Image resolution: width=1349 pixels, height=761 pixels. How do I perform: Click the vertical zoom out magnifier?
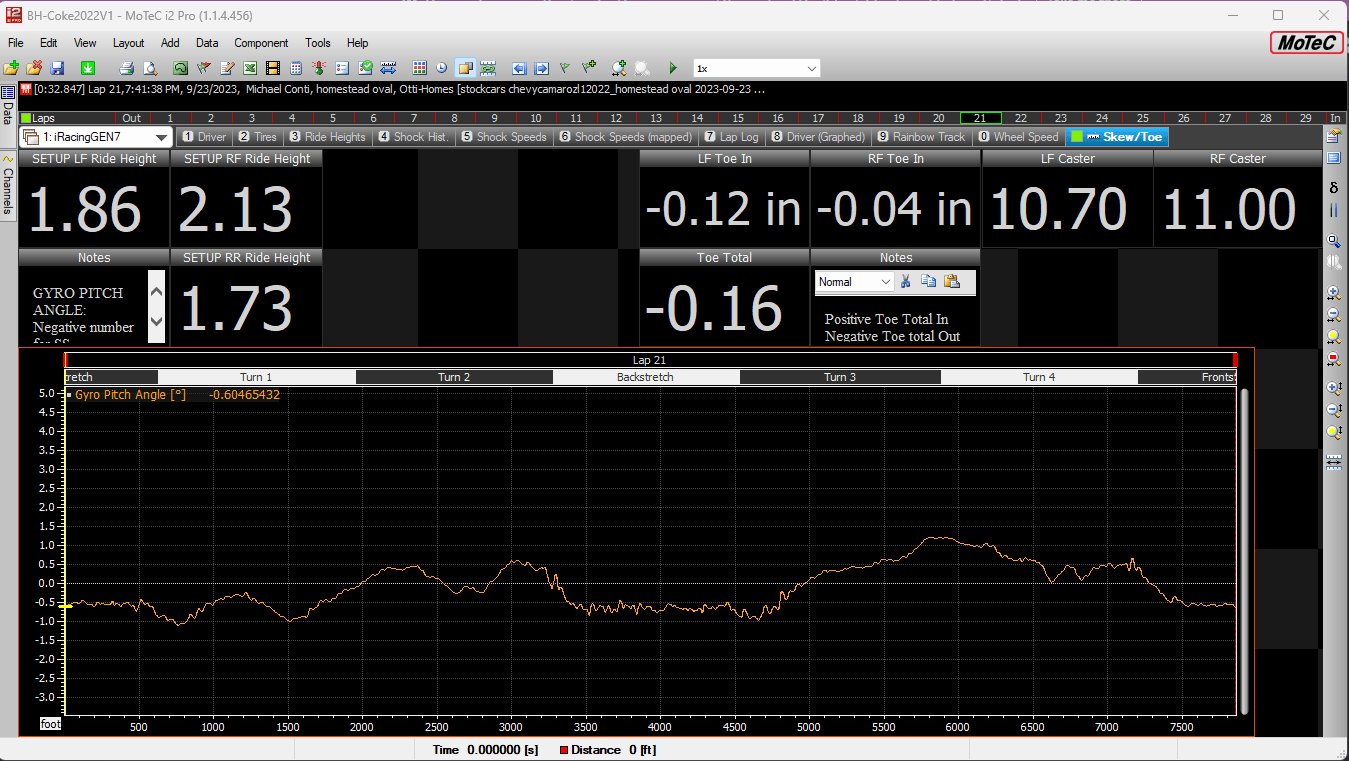coord(1333,409)
